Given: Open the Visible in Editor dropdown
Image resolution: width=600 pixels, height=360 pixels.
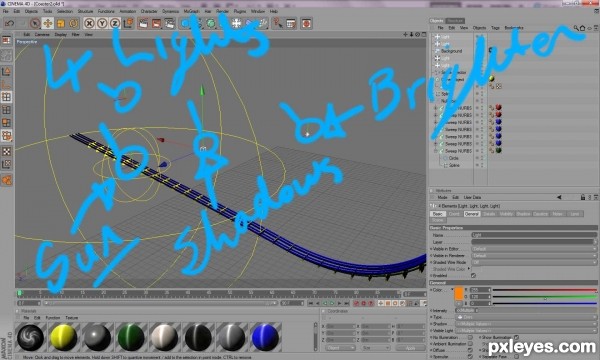Looking at the screenshot, I should [534, 249].
